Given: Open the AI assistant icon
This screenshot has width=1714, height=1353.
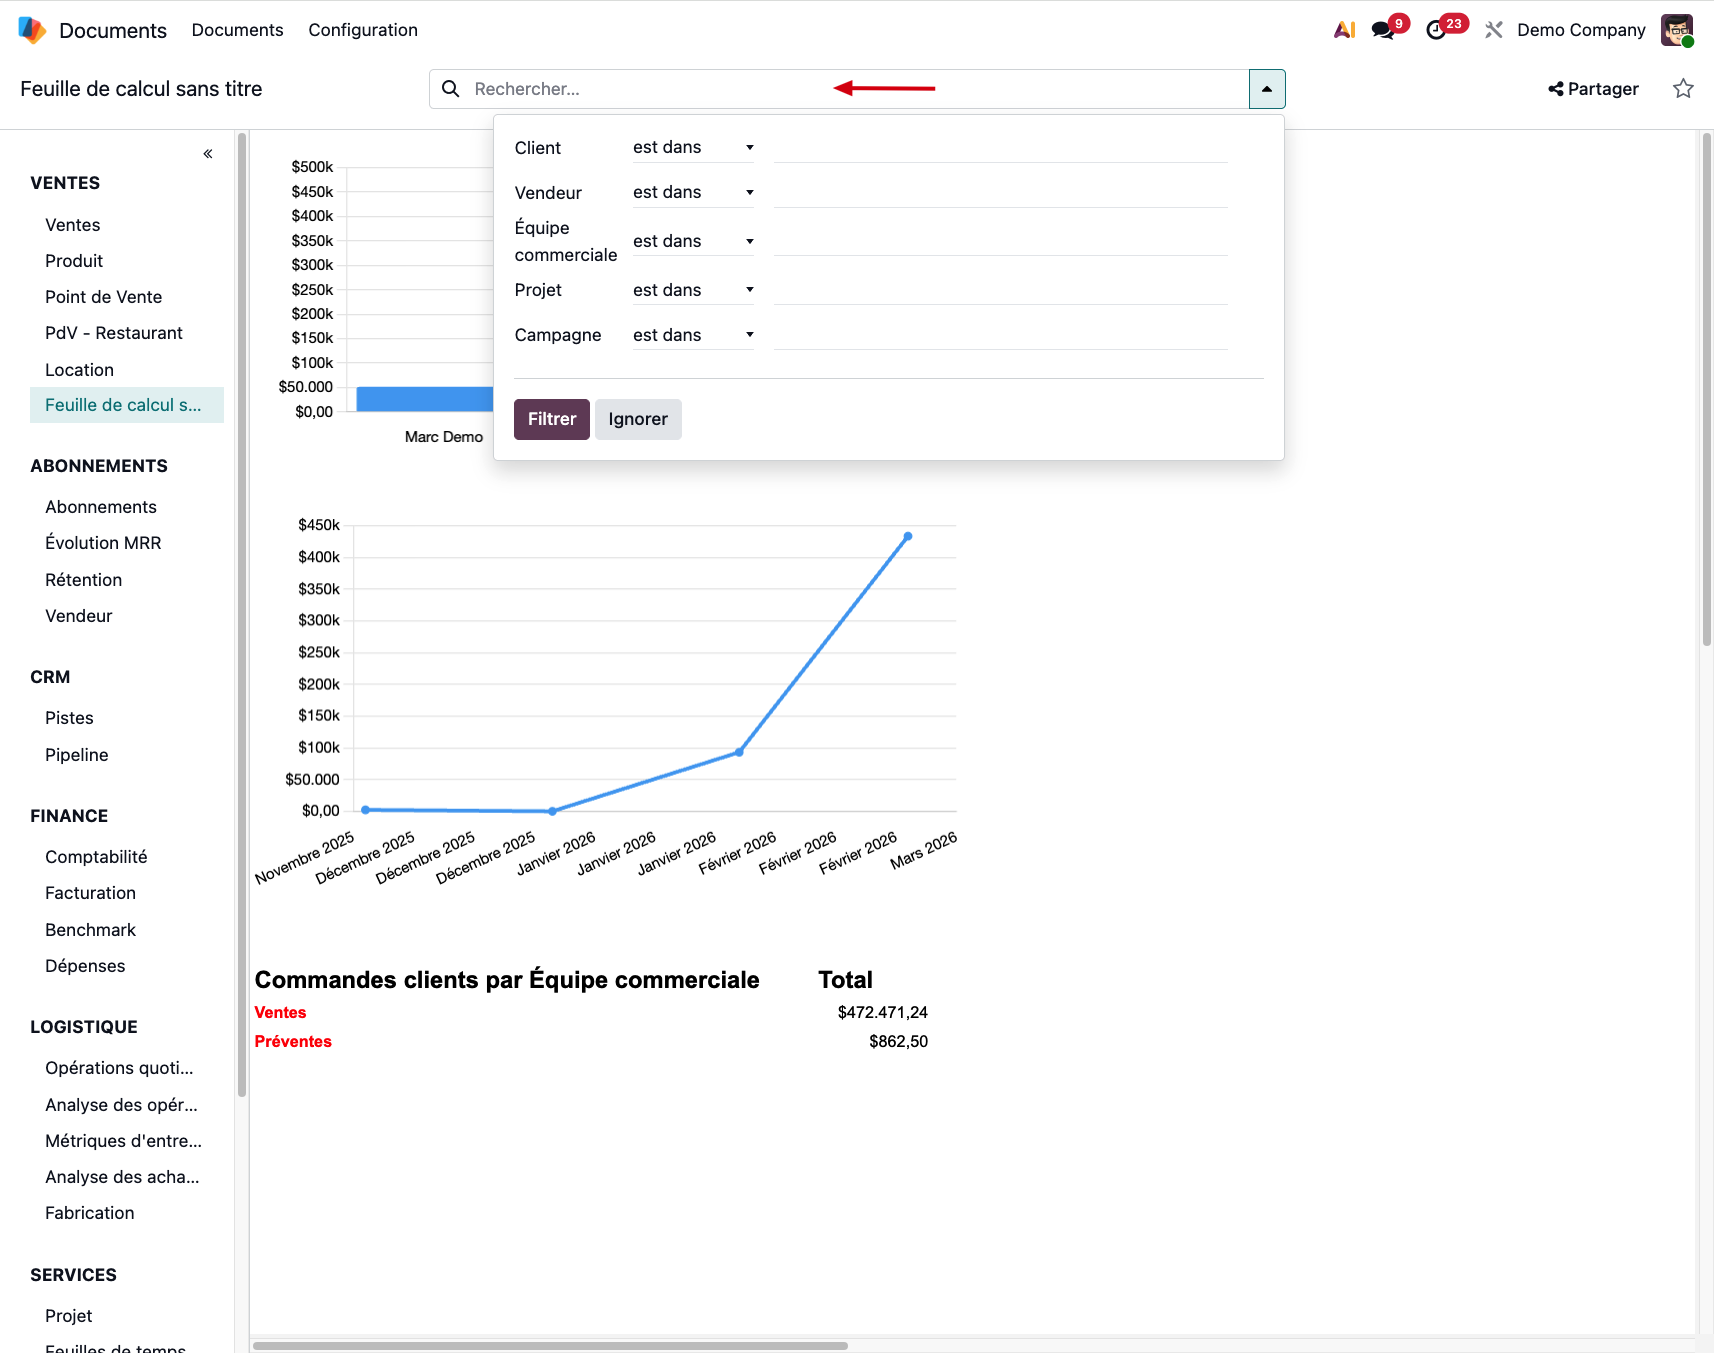Looking at the screenshot, I should coord(1344,30).
